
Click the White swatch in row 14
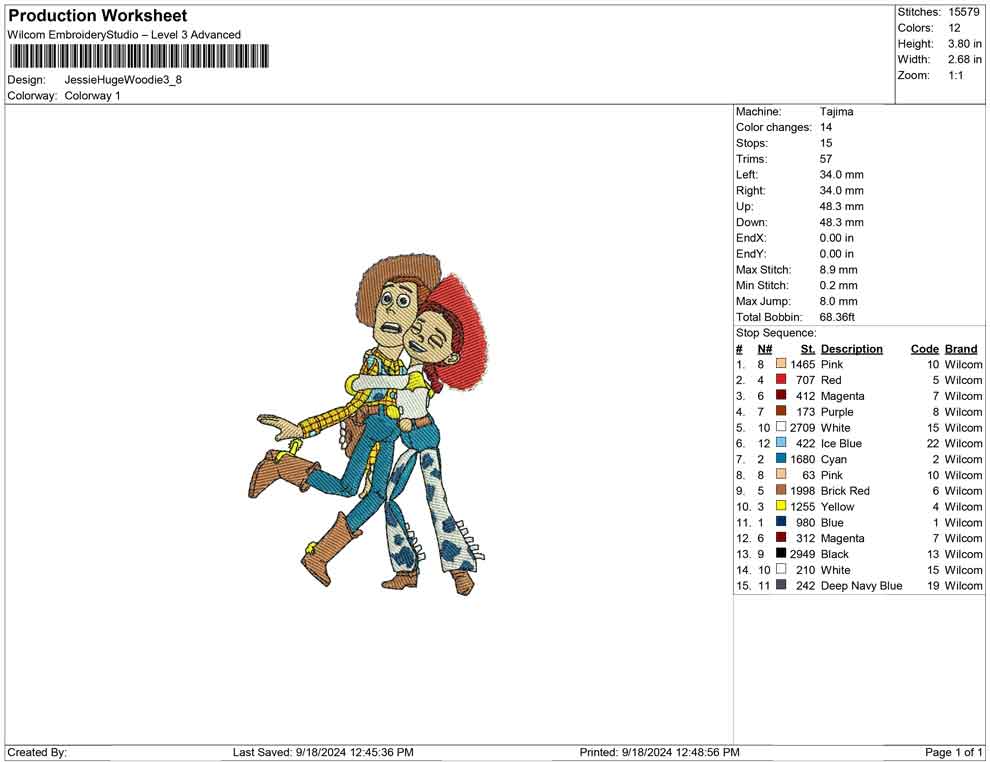(x=781, y=569)
